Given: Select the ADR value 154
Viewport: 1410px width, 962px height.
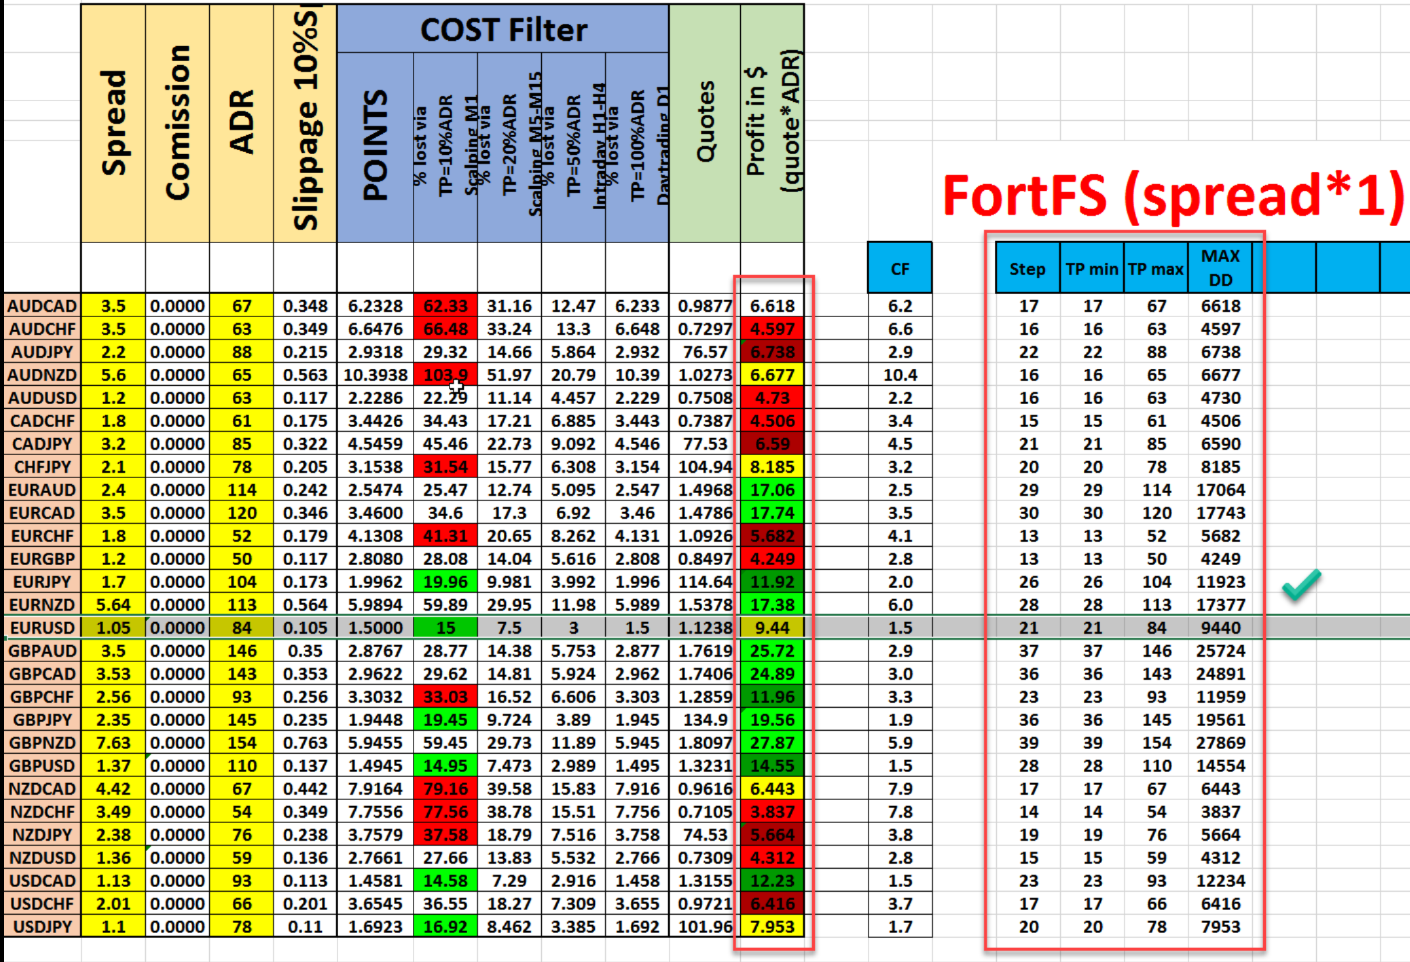Looking at the screenshot, I should point(241,743).
